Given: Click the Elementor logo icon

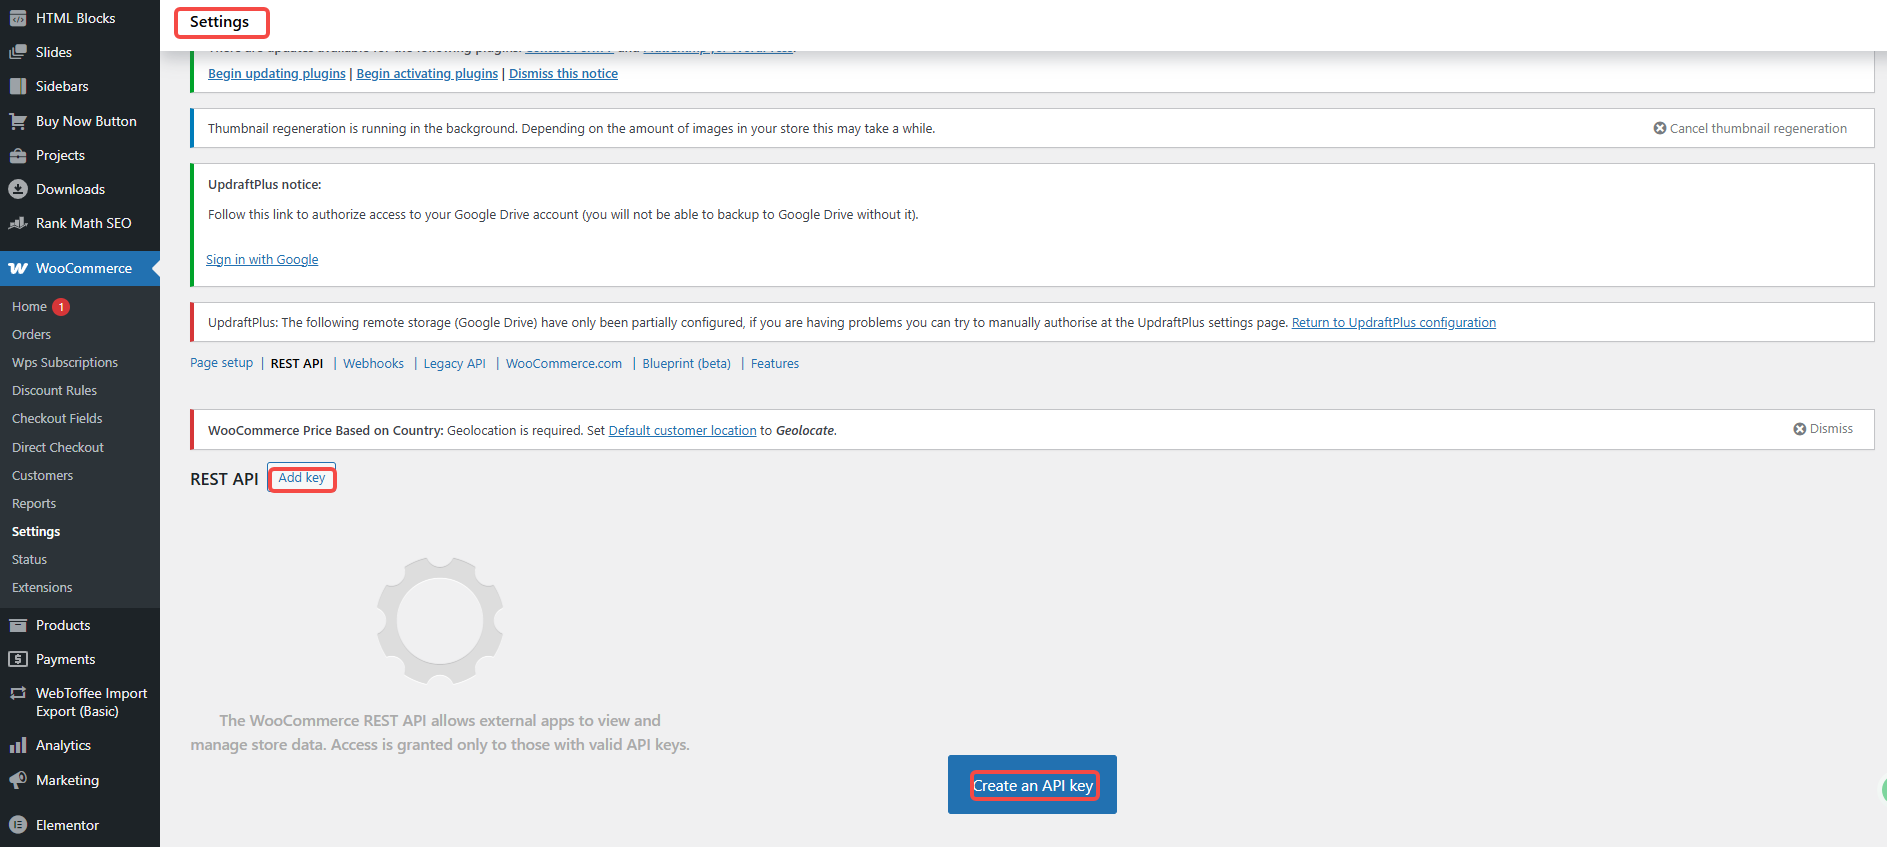Looking at the screenshot, I should point(18,825).
